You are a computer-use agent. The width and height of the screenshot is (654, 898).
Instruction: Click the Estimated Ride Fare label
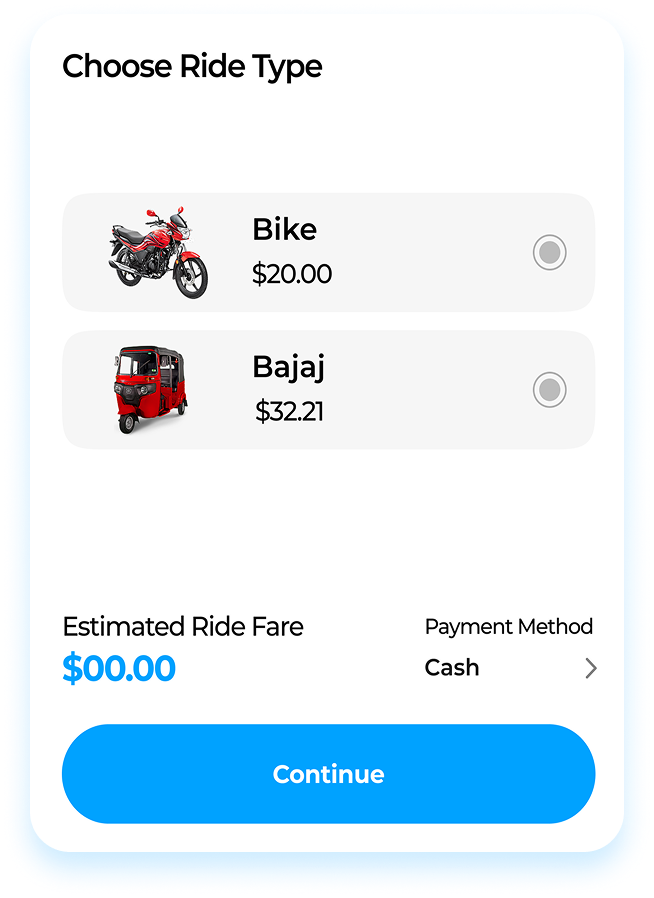pos(182,627)
